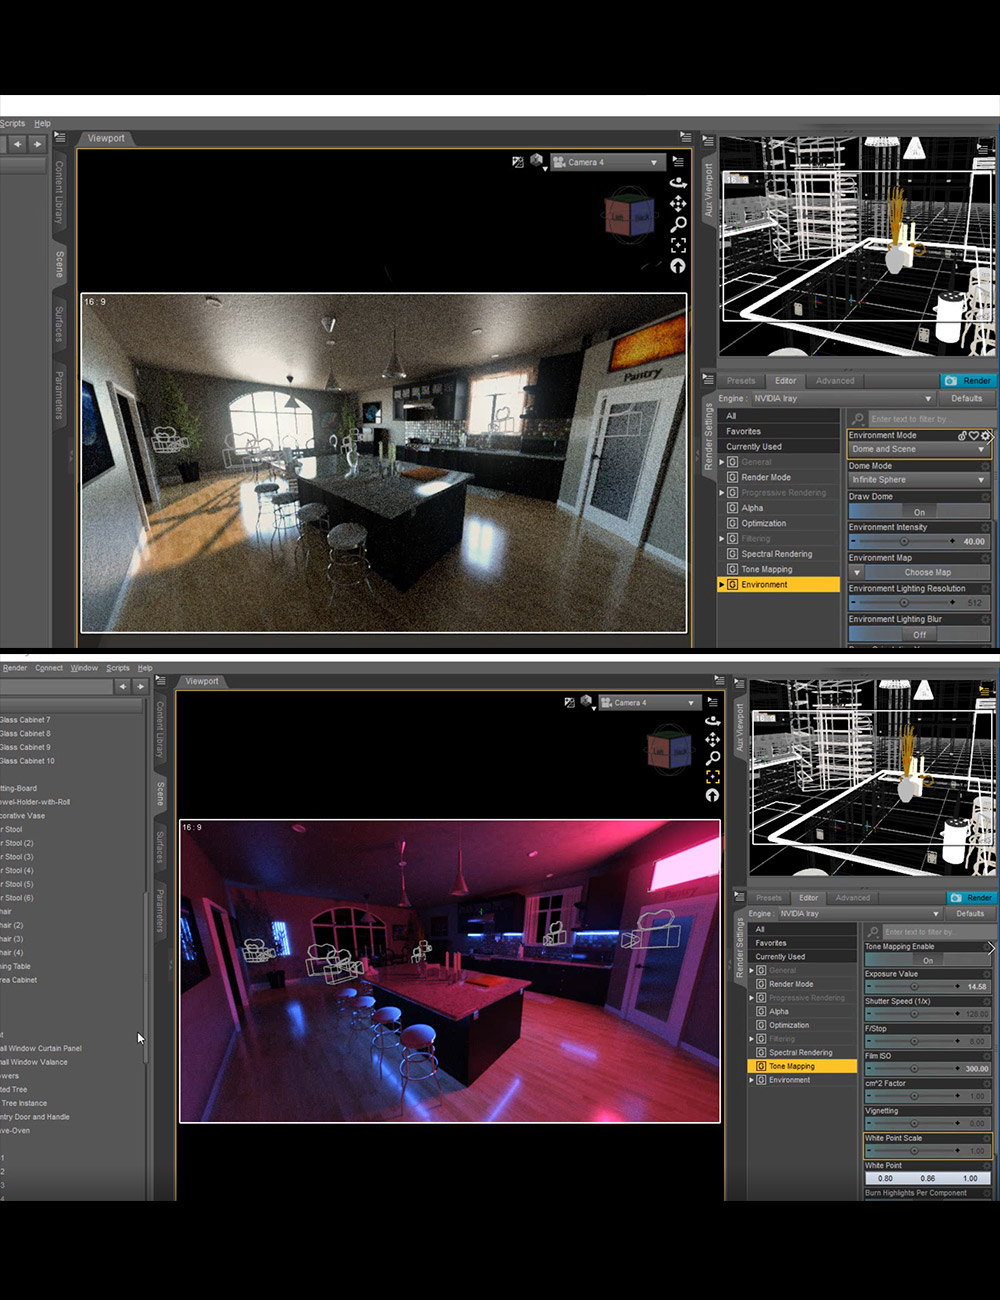Screen dimensions: 1000x1300
Task: Open Content Library side tab in top screenshot
Action: (58, 192)
